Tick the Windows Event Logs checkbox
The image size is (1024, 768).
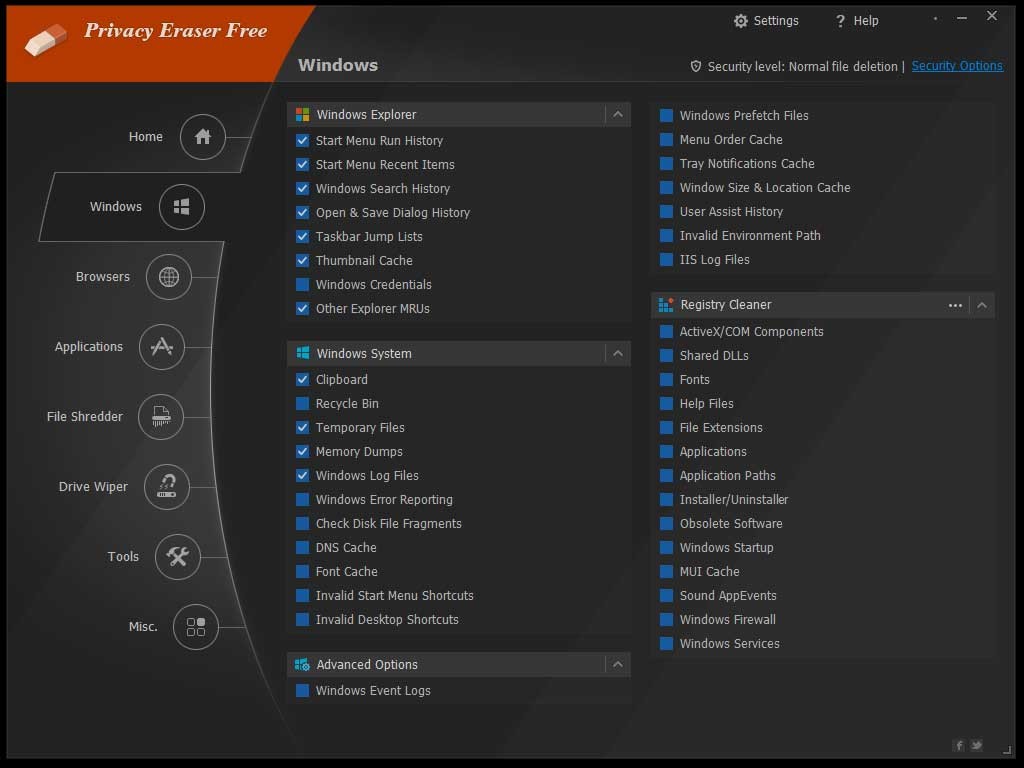[x=303, y=691]
